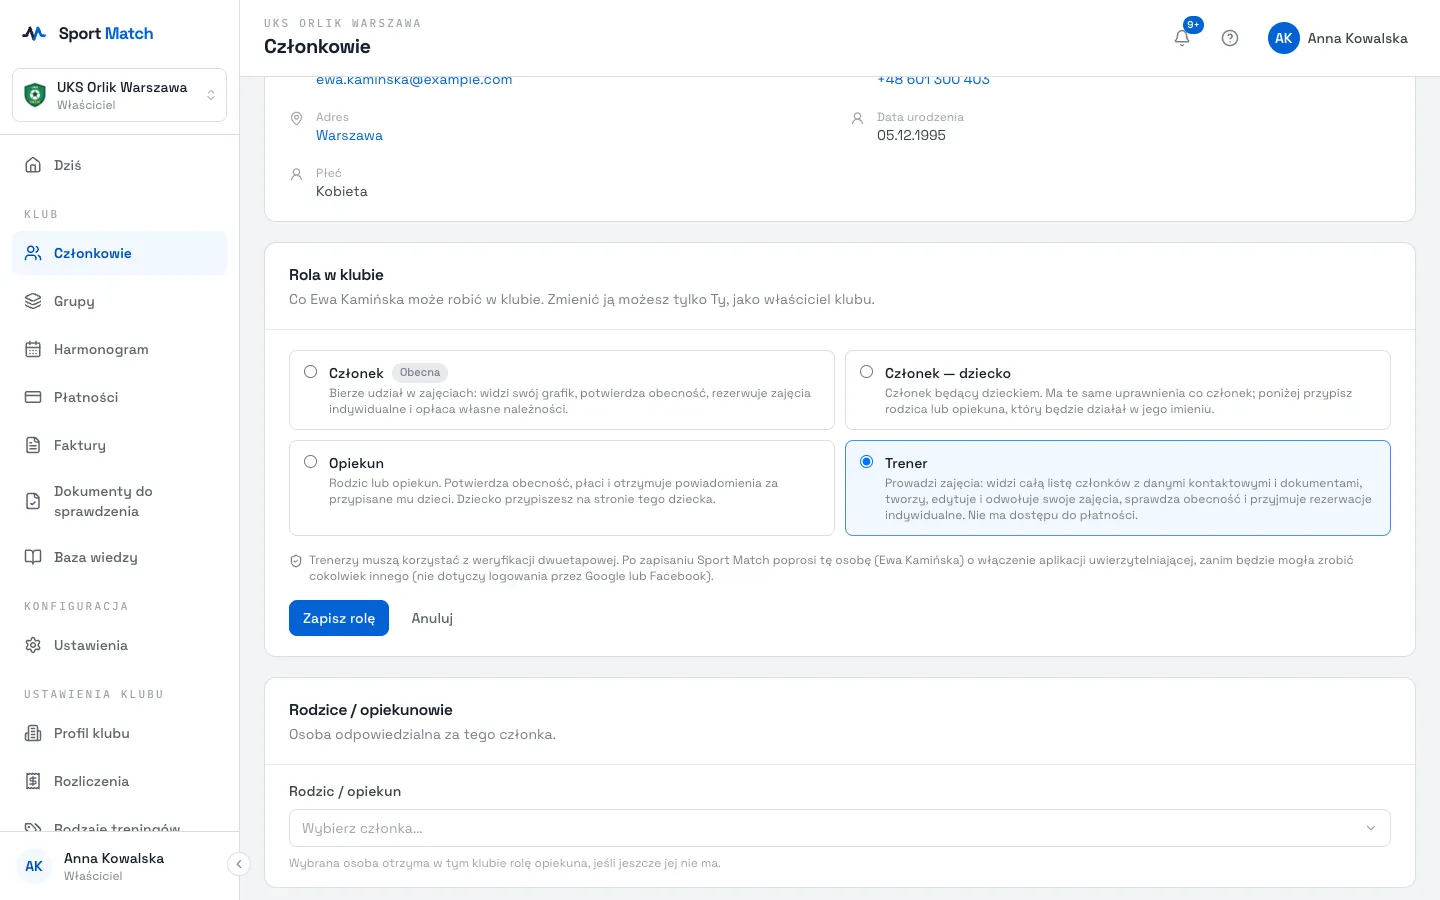The width and height of the screenshot is (1440, 900).
Task: Click the Harmonogram calendar icon
Action: (x=33, y=349)
